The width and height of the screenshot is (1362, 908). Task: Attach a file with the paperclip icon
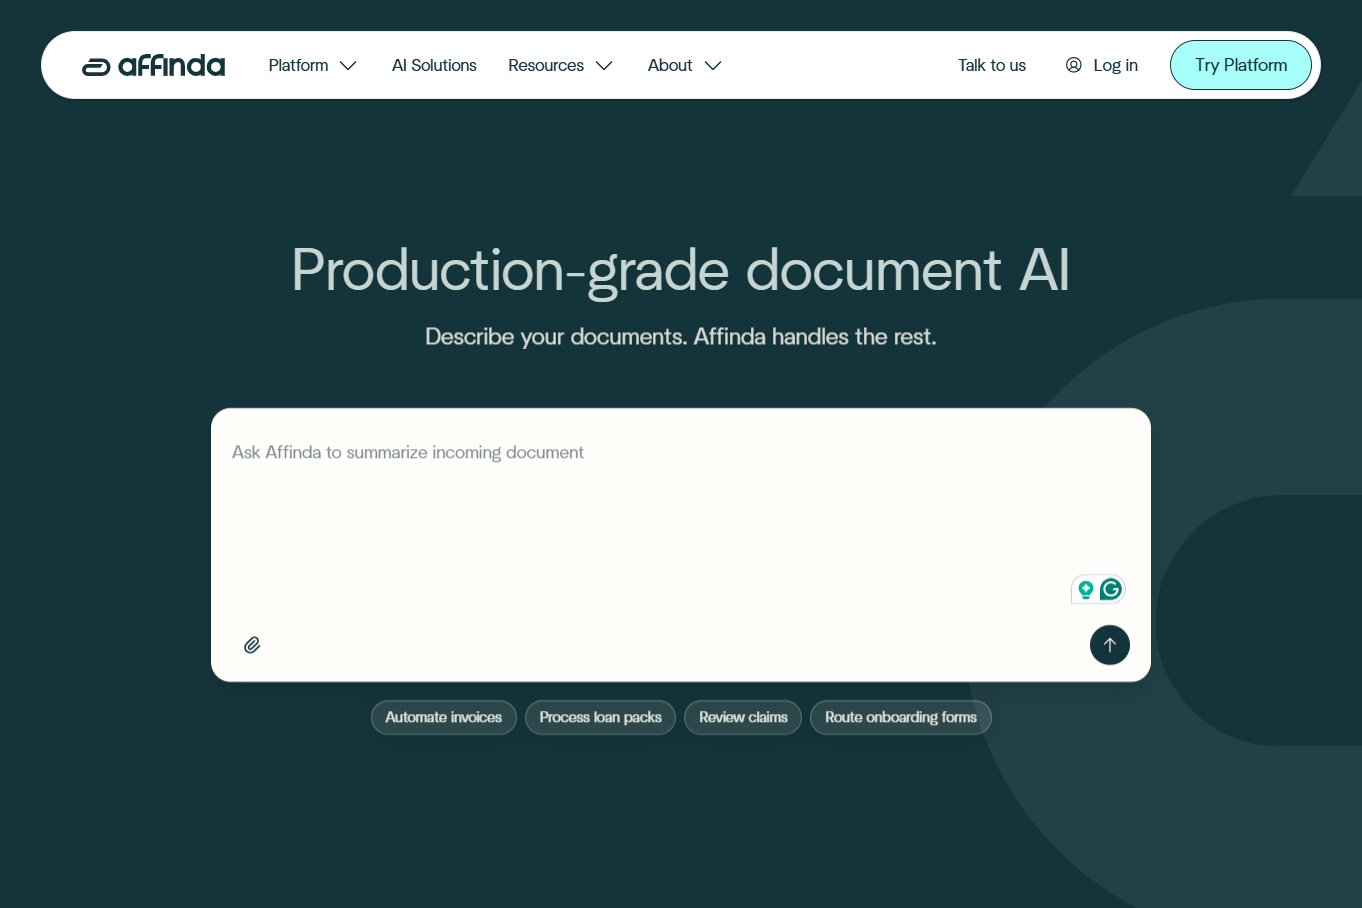click(x=252, y=645)
